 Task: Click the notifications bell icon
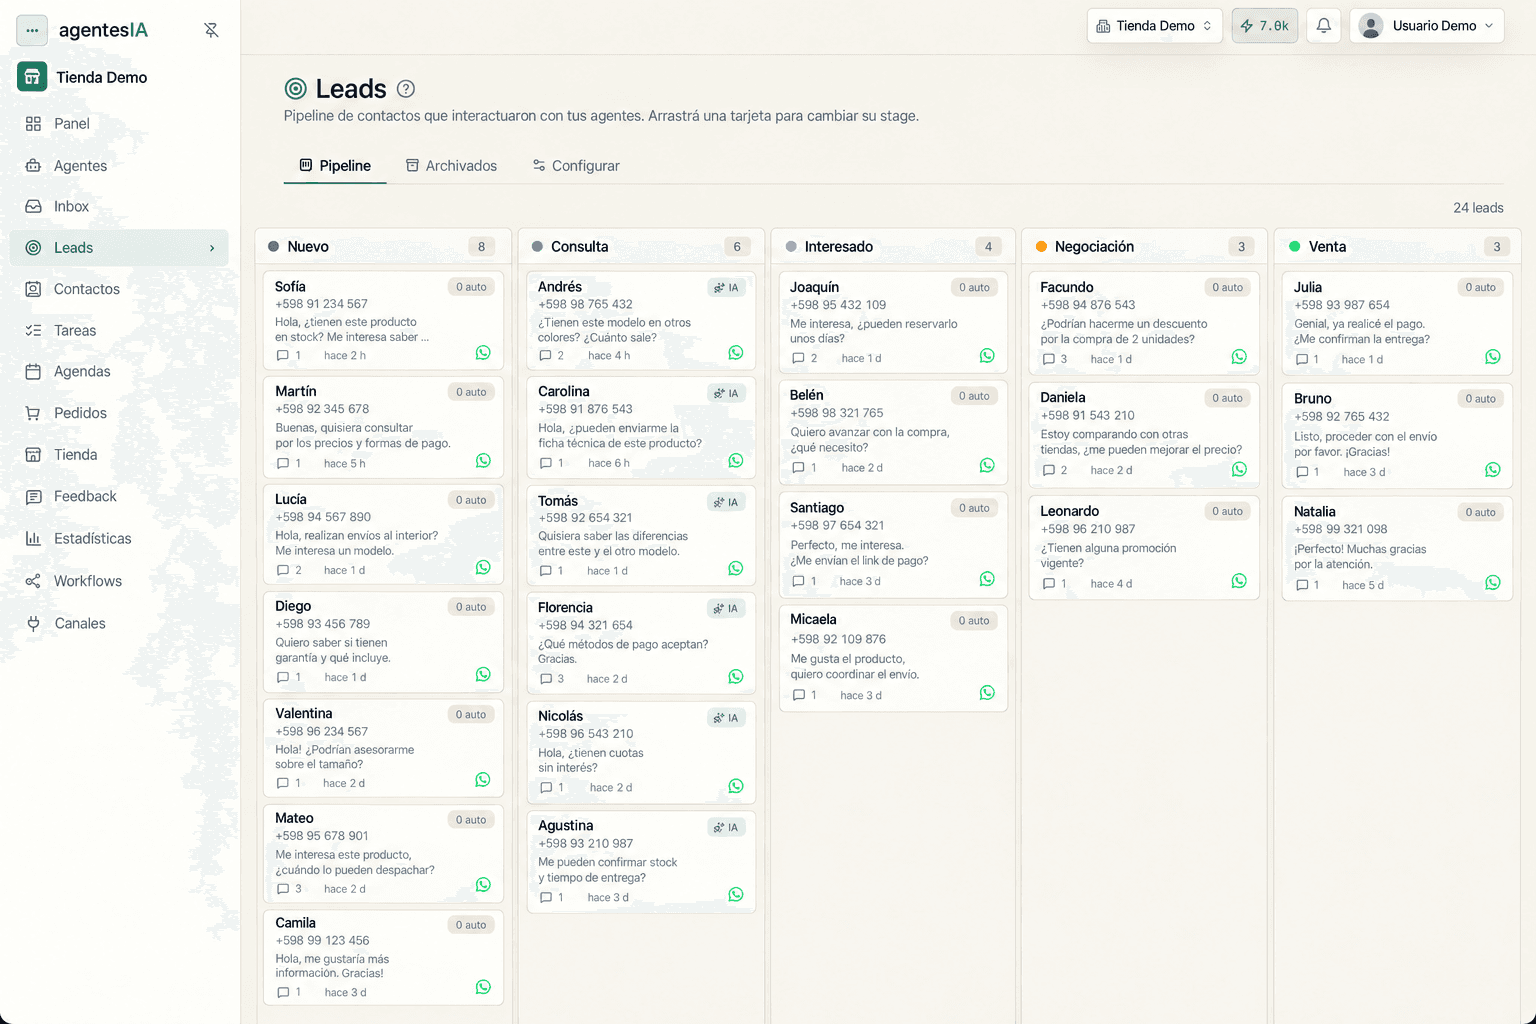click(1323, 26)
